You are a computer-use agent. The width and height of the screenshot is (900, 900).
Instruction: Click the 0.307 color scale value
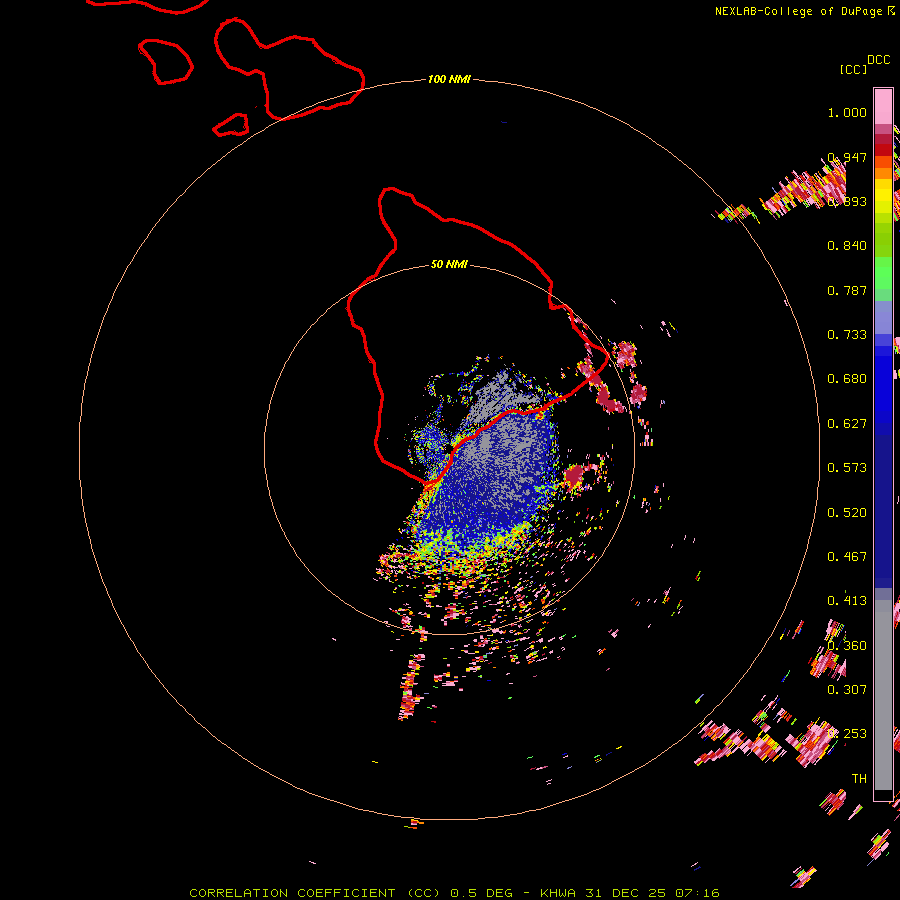point(847,690)
